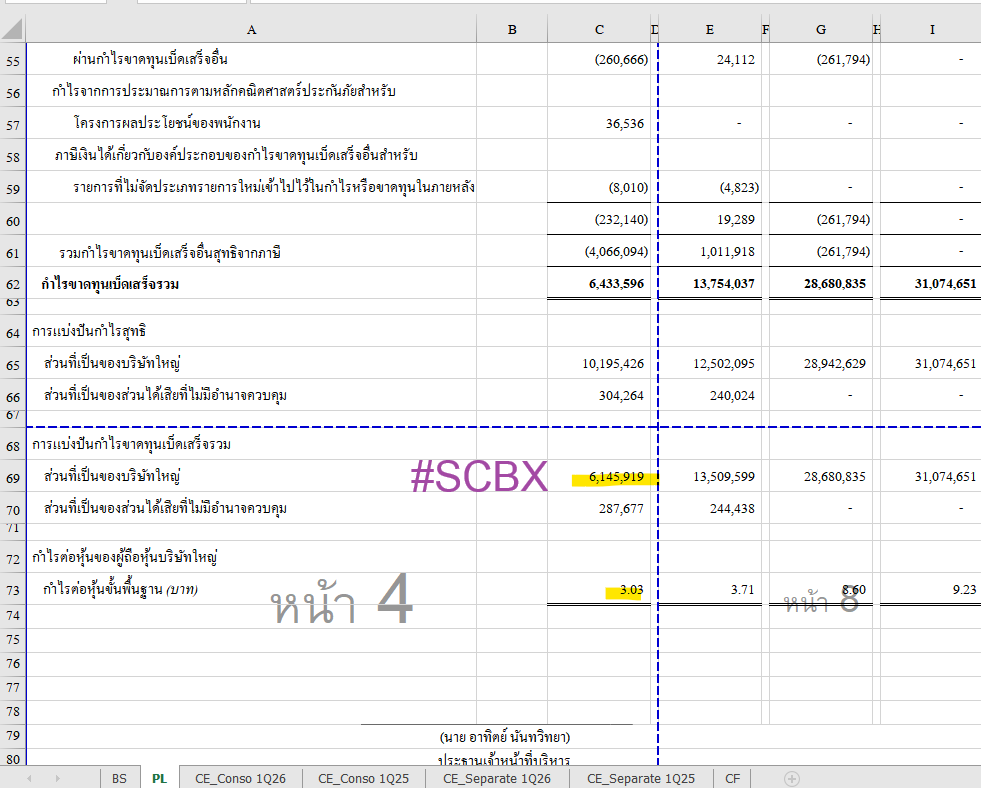Go to the CF sheet tab

tap(732, 779)
